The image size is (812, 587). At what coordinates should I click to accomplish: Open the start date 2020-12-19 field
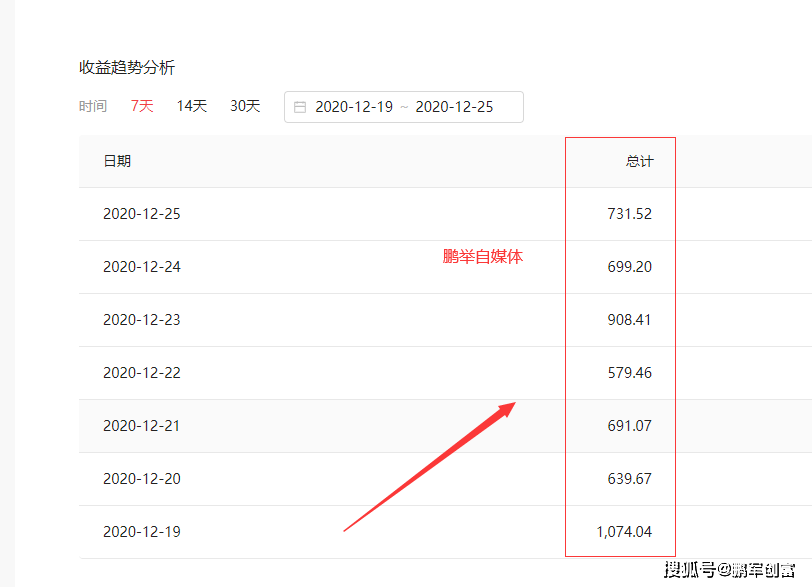pos(354,107)
